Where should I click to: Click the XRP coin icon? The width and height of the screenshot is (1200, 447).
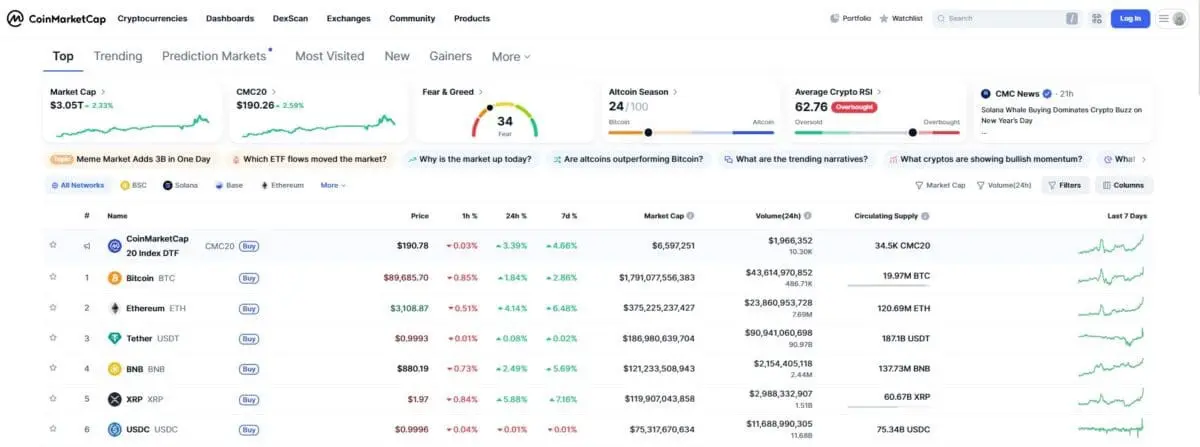114,399
